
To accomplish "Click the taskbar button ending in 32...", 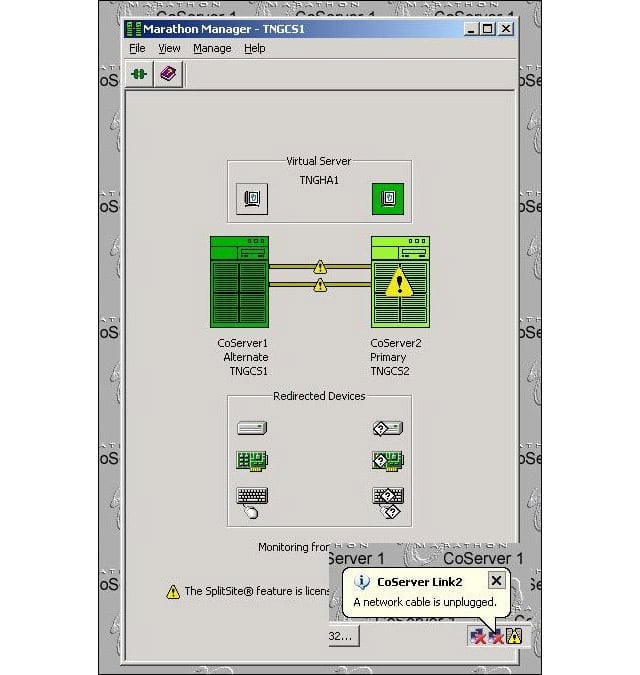I will click(343, 636).
